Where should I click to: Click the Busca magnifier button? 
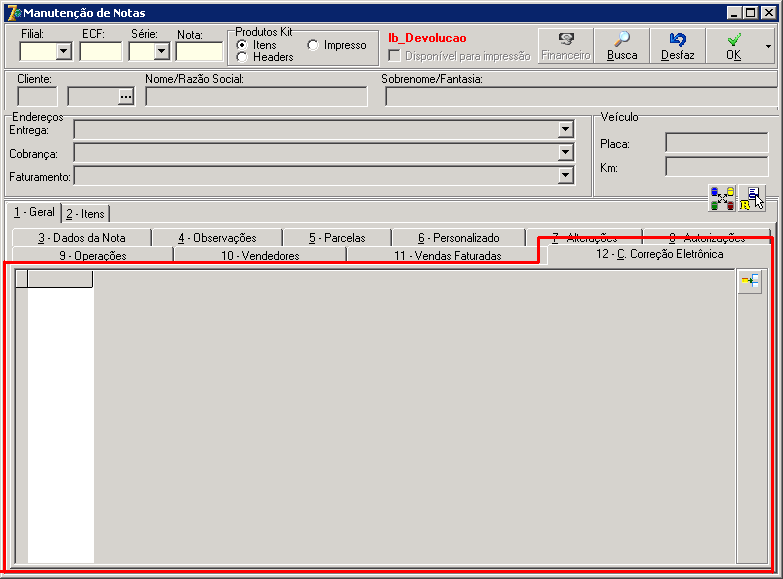(622, 46)
